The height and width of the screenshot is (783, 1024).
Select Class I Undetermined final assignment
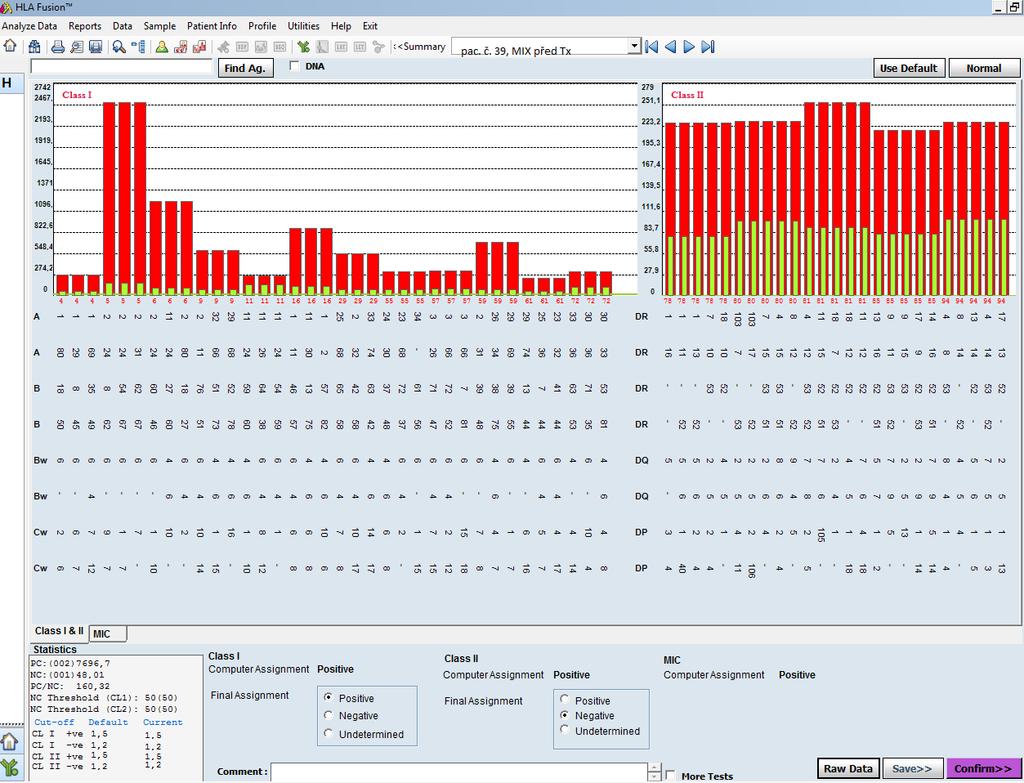328,733
